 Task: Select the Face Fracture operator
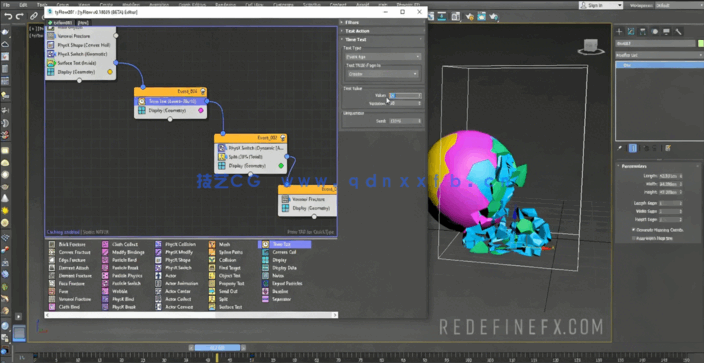(x=67, y=283)
